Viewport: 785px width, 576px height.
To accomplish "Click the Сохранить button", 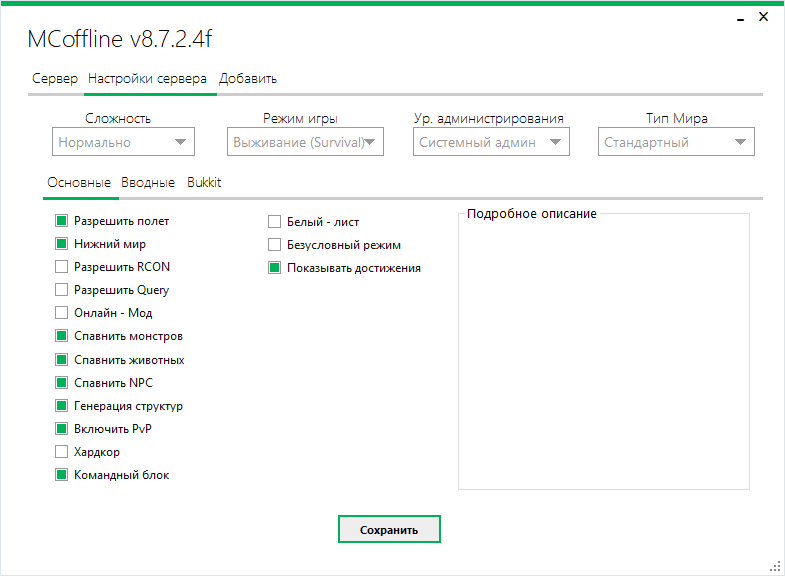I will (x=389, y=529).
